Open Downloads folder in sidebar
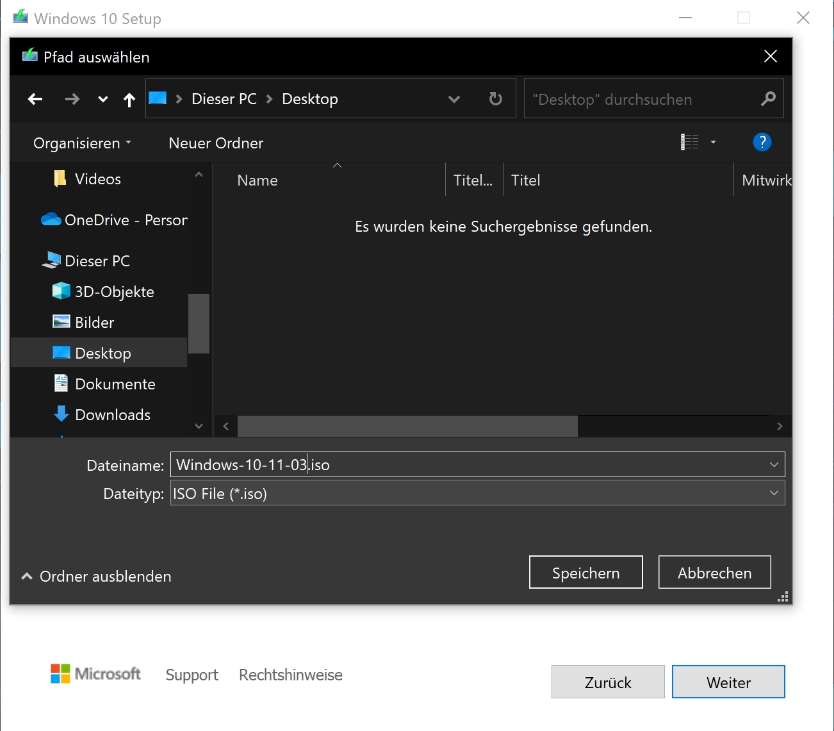This screenshot has width=834, height=731. point(102,414)
